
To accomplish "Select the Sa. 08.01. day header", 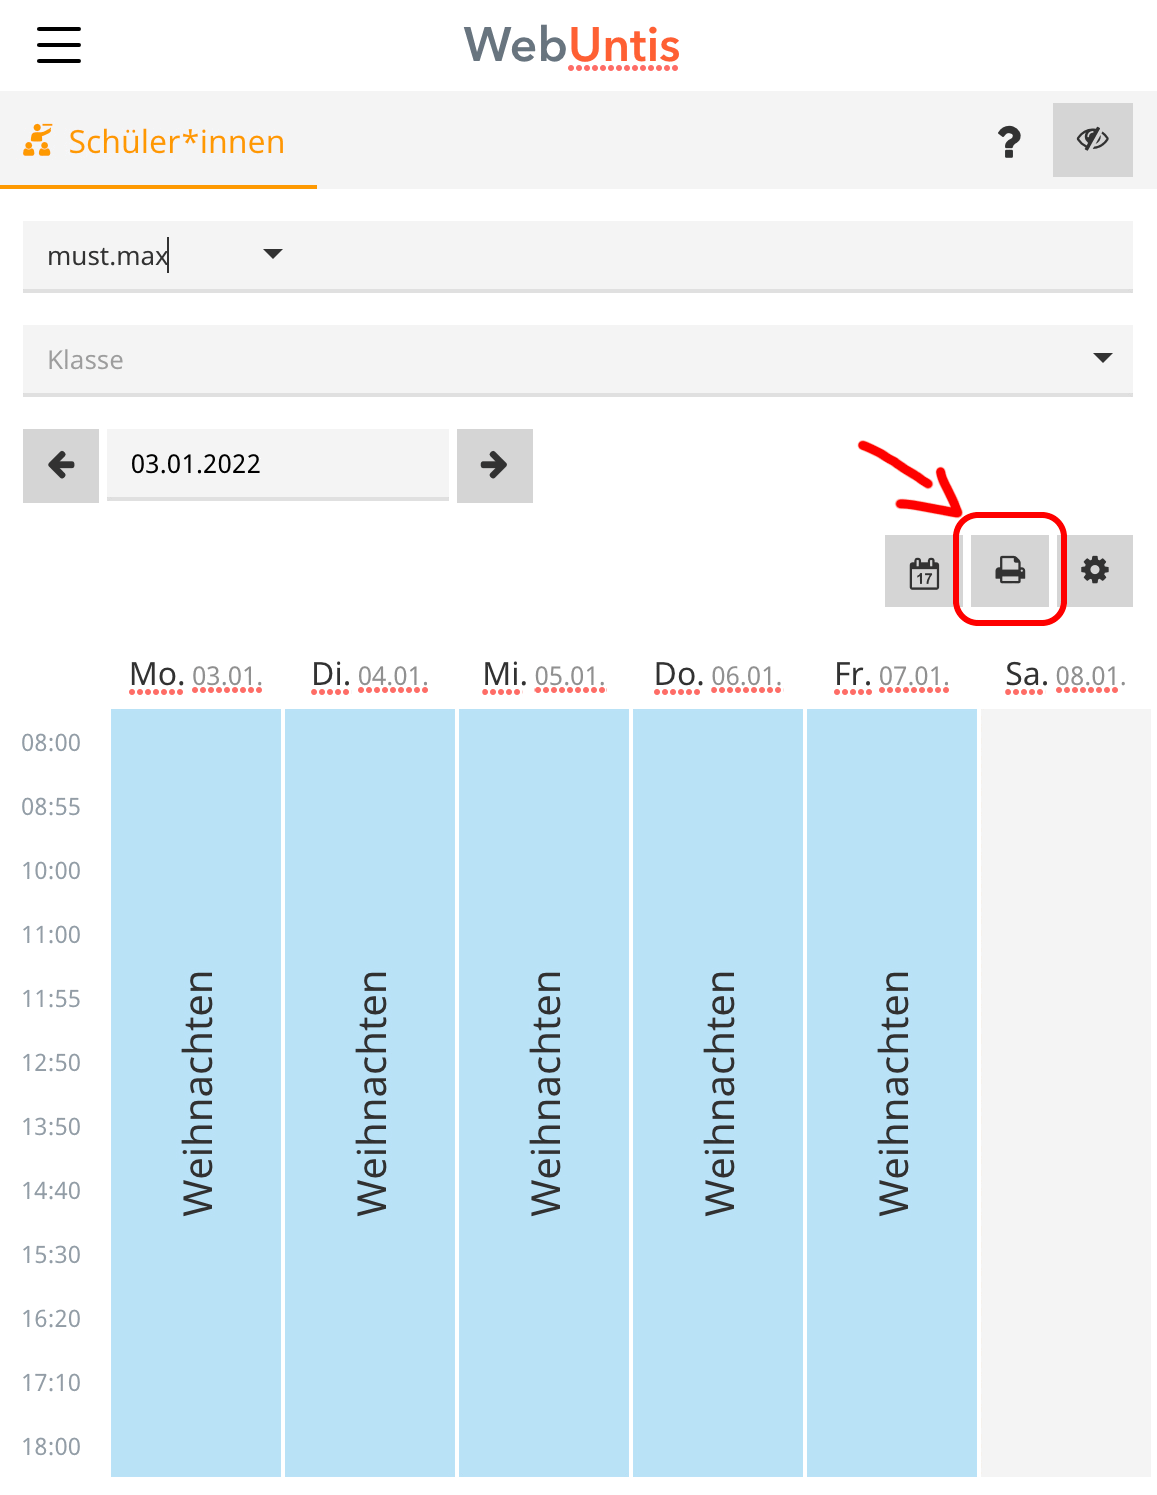I will tap(1066, 676).
